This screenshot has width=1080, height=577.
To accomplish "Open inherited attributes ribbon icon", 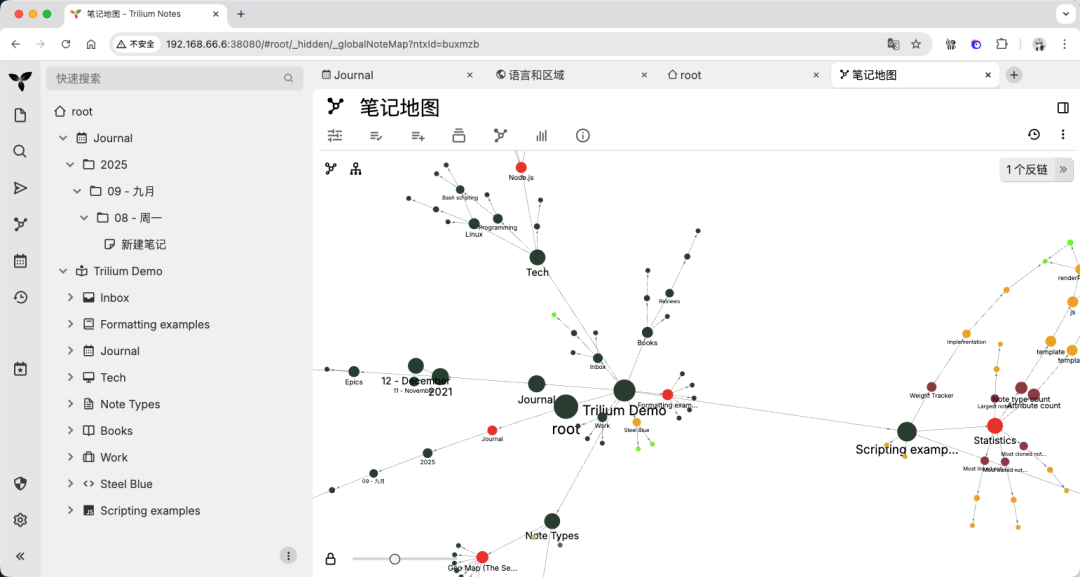I will (x=417, y=136).
